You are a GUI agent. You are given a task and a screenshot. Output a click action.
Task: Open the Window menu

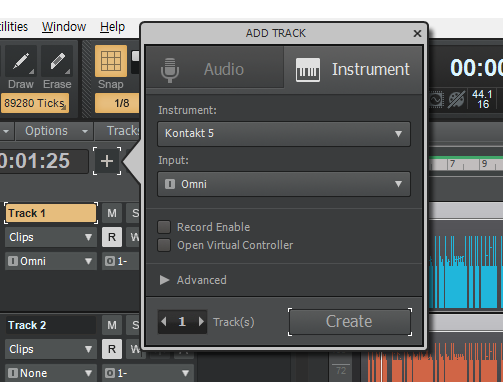pyautogui.click(x=64, y=27)
